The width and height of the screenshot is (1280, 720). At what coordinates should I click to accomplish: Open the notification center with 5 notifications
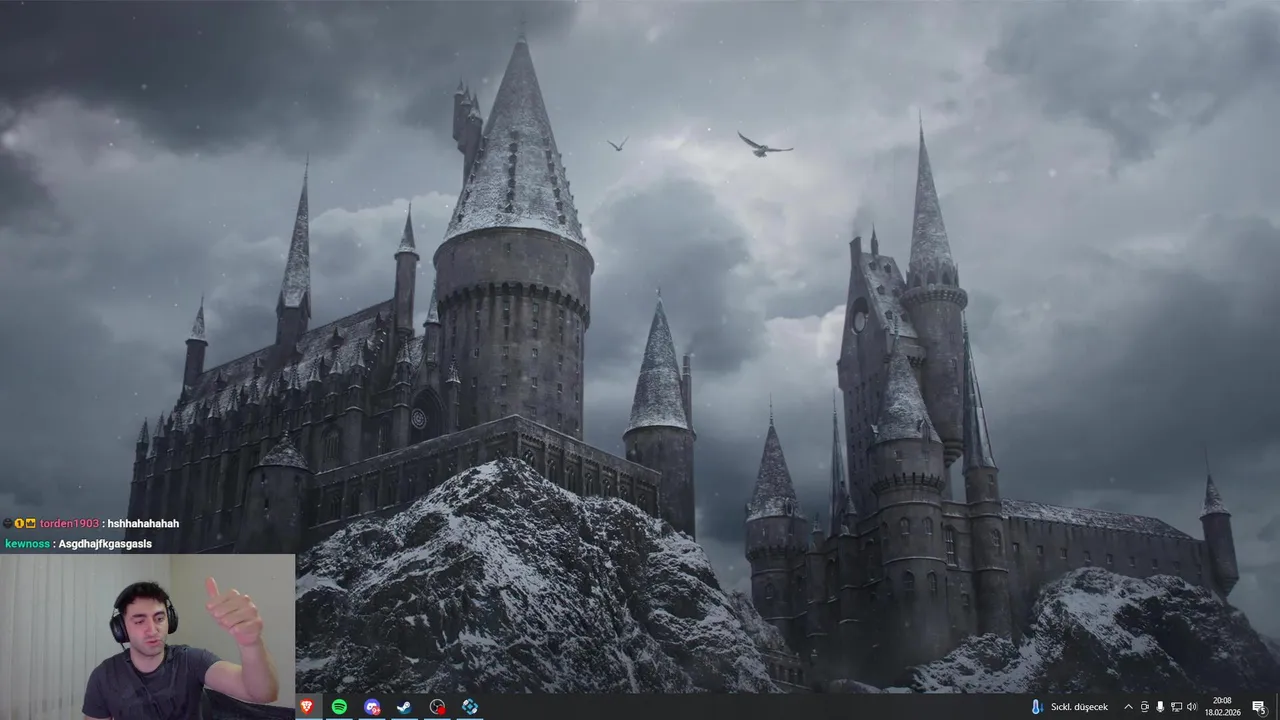[1259, 707]
